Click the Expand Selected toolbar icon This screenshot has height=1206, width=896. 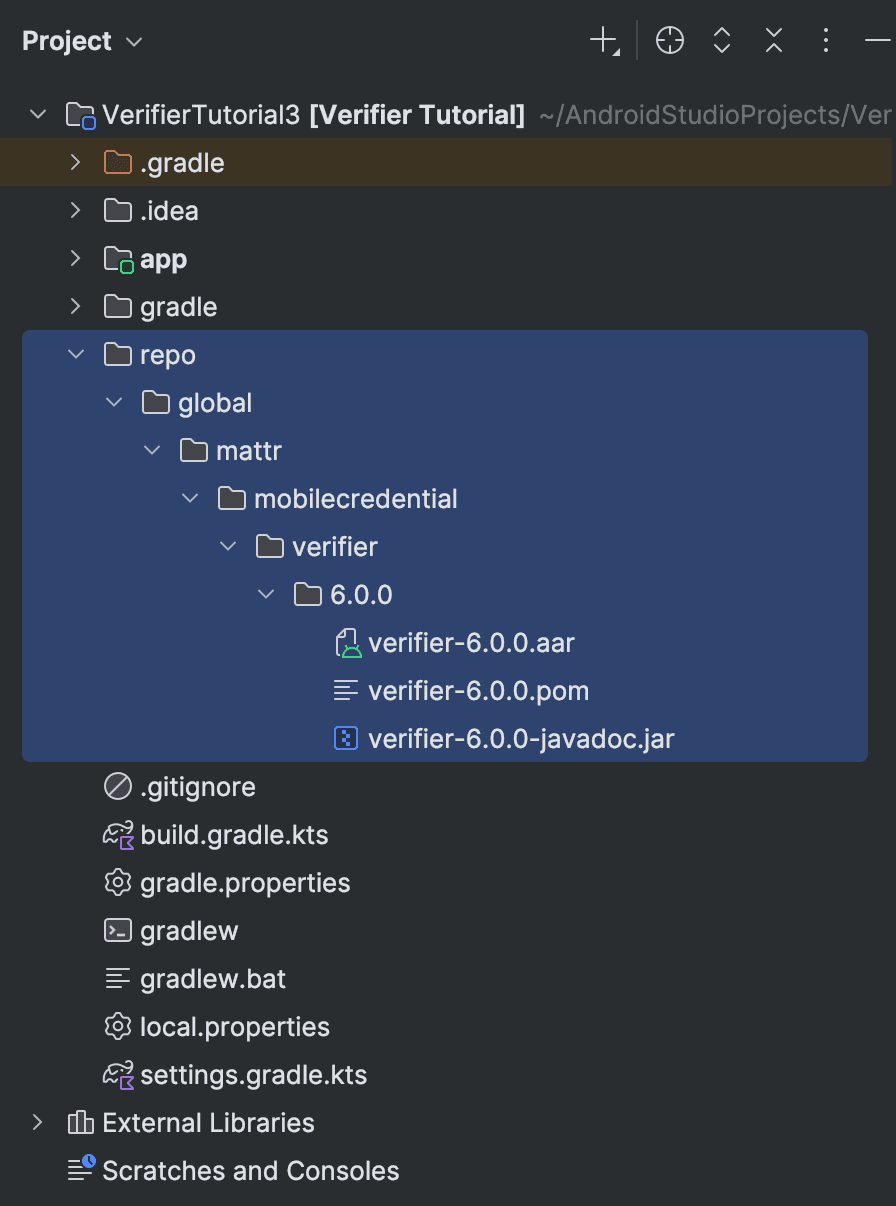tap(722, 41)
